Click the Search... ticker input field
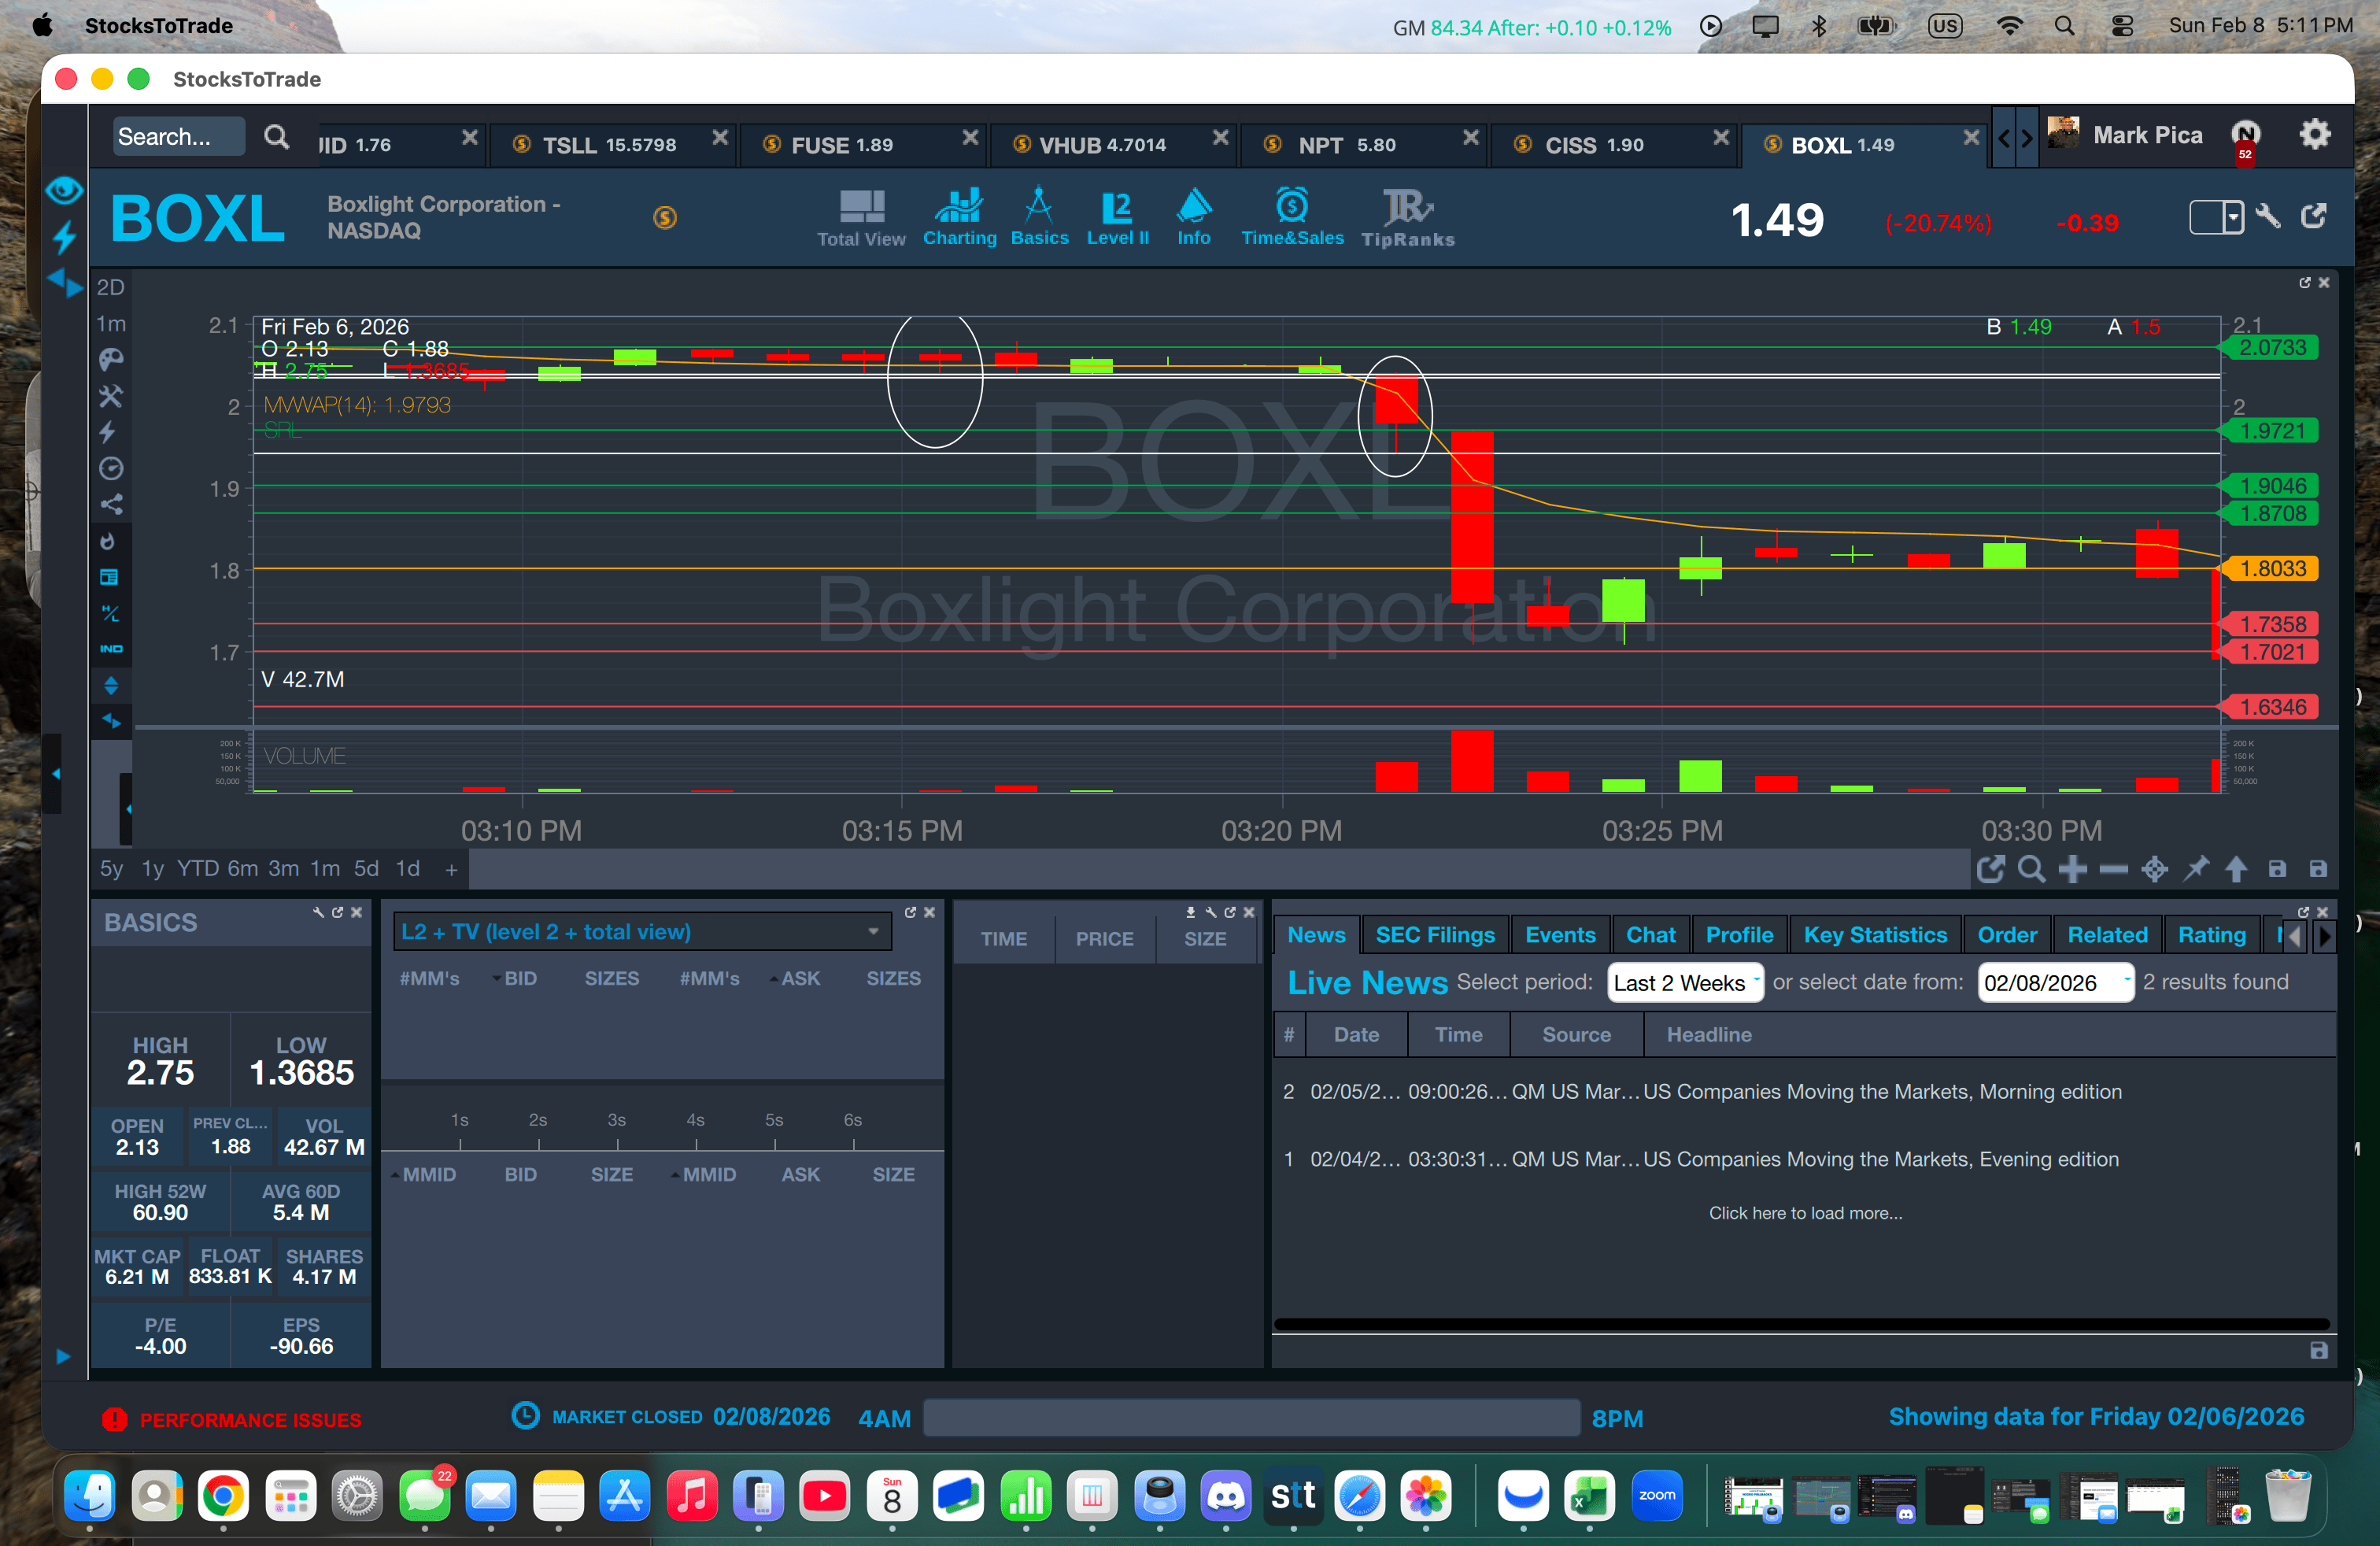Screen dimensions: 2380x1546 click(178, 137)
